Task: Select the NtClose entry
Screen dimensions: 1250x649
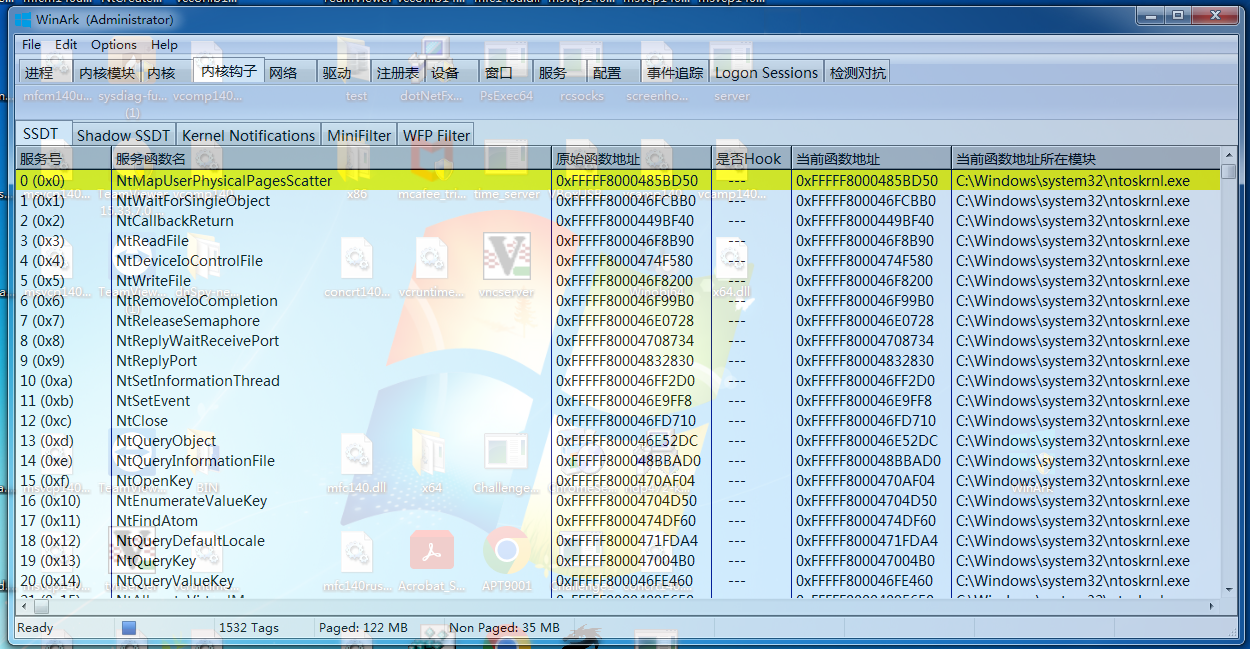Action: pos(618,420)
